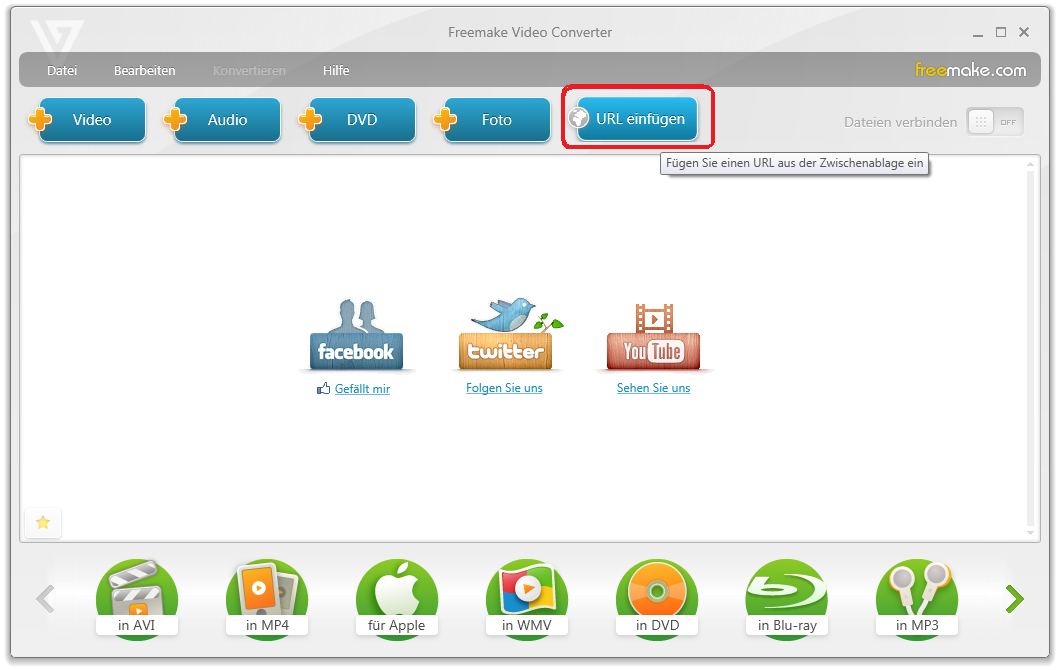1060x670 pixels.
Task: Choose the für Apple conversion icon
Action: [396, 599]
